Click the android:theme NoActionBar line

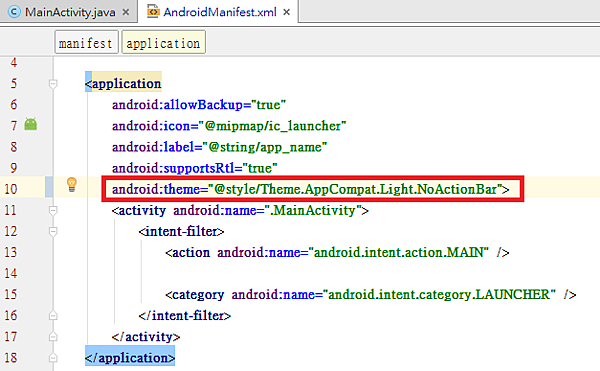(x=310, y=189)
